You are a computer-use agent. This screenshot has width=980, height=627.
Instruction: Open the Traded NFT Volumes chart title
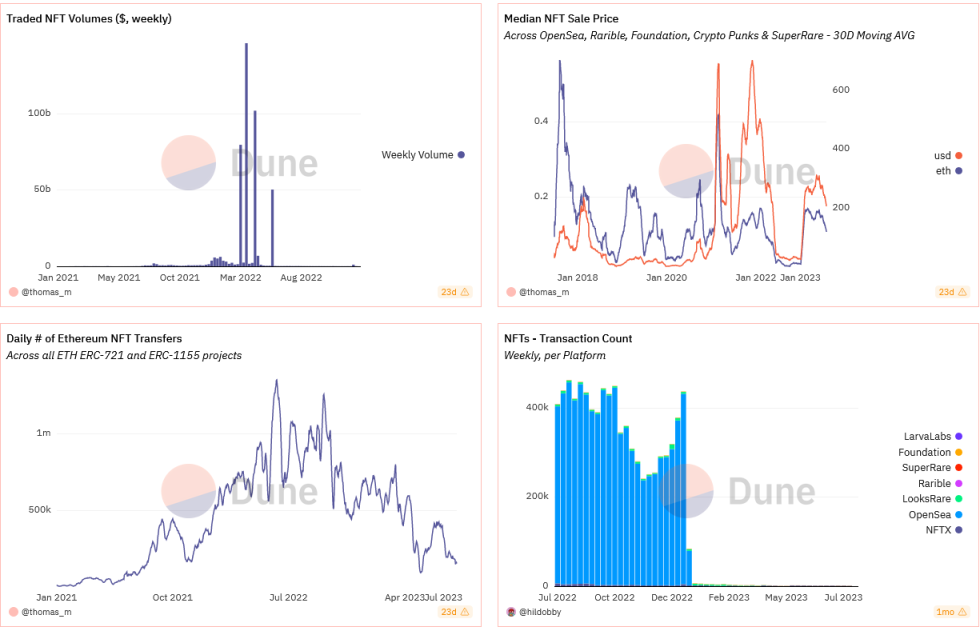coord(89,19)
